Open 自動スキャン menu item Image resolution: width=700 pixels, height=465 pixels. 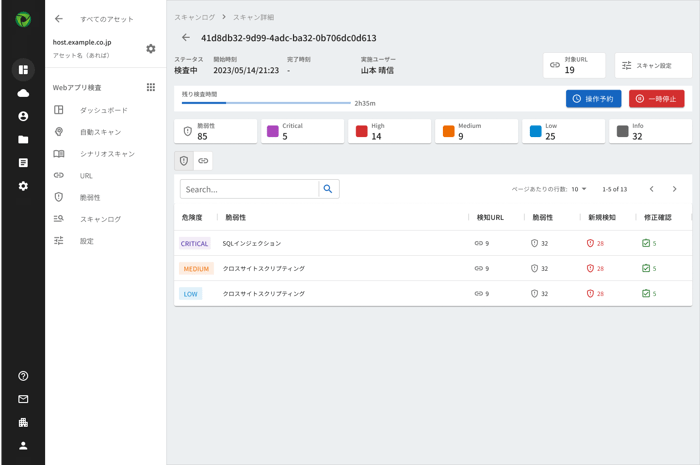pyautogui.click(x=104, y=132)
